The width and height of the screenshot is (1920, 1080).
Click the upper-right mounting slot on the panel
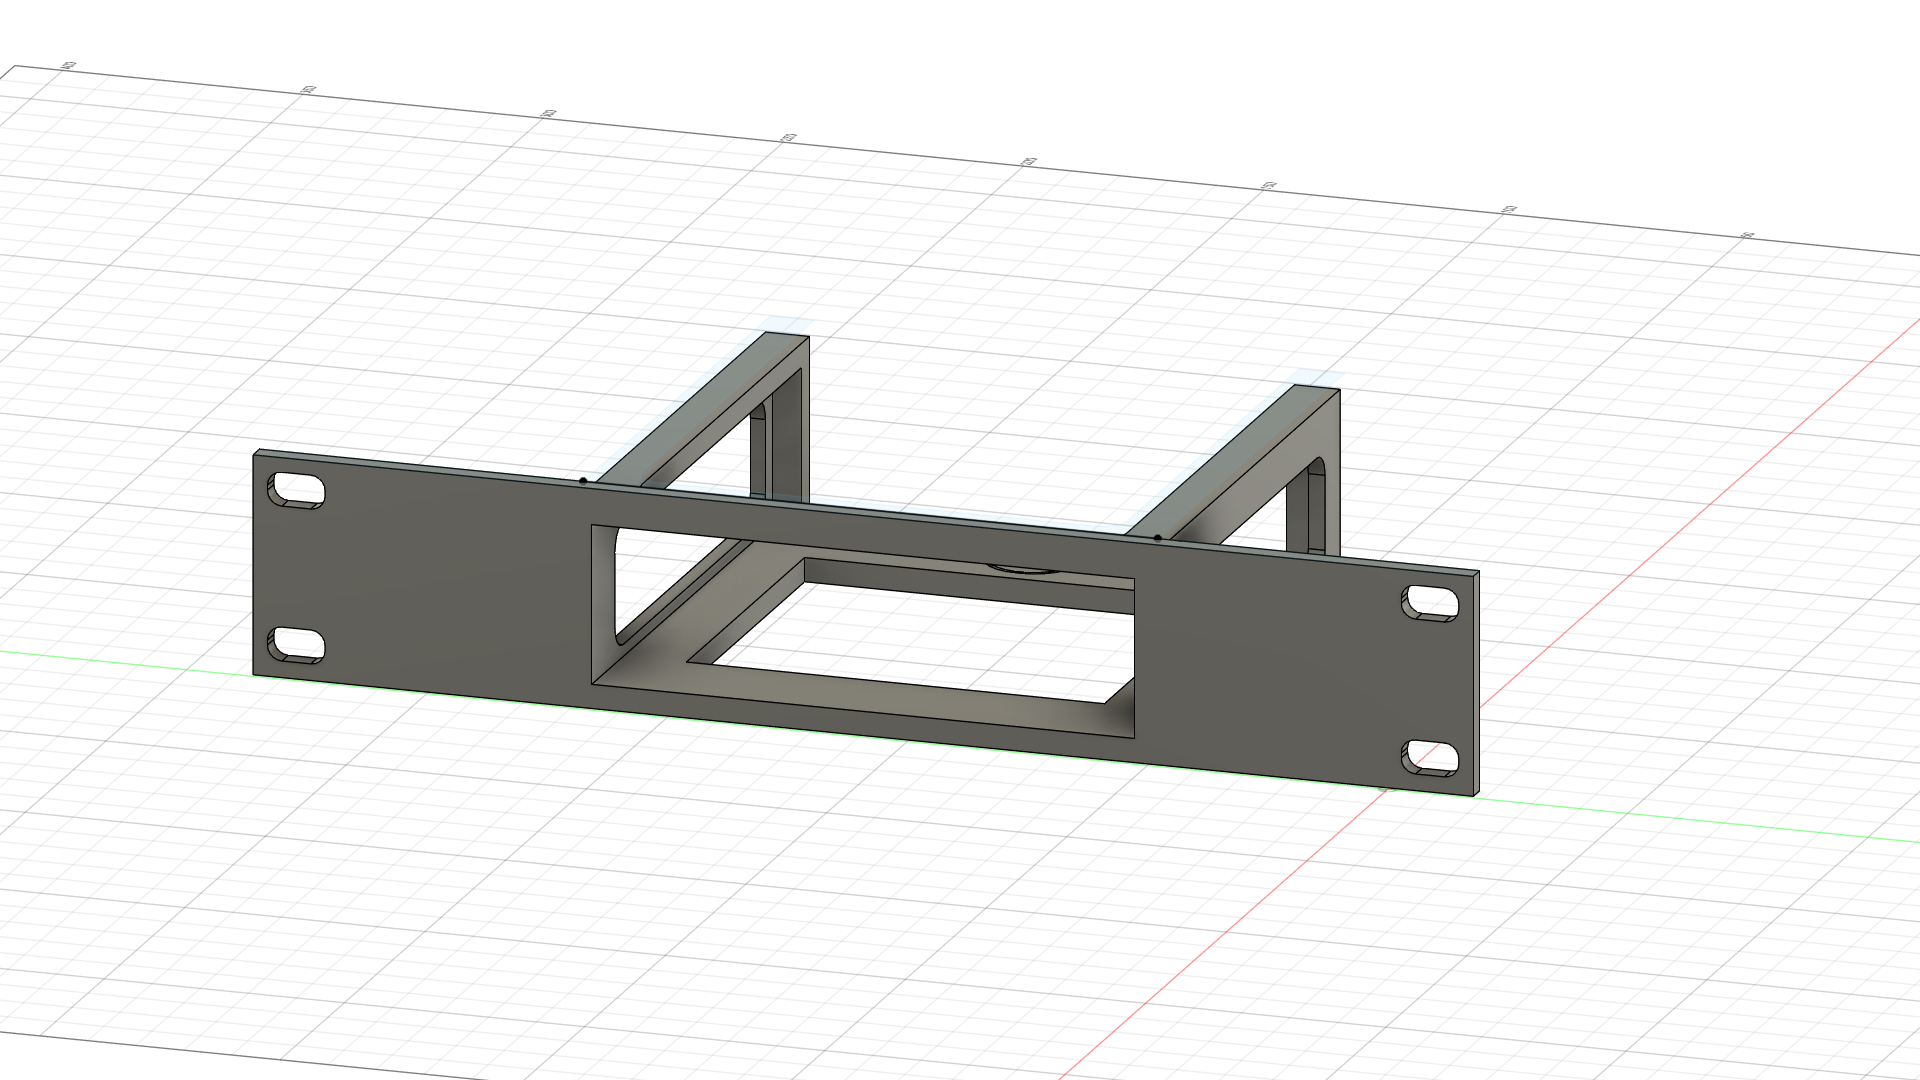coord(1430,603)
